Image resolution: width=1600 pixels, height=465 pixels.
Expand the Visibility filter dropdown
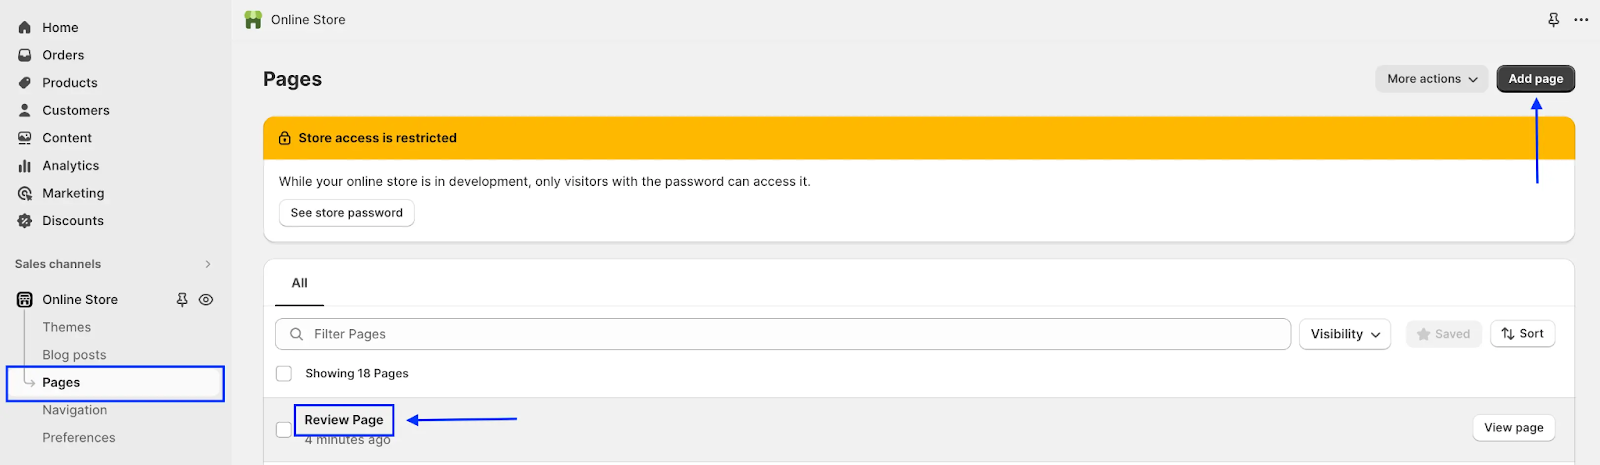tap(1344, 334)
